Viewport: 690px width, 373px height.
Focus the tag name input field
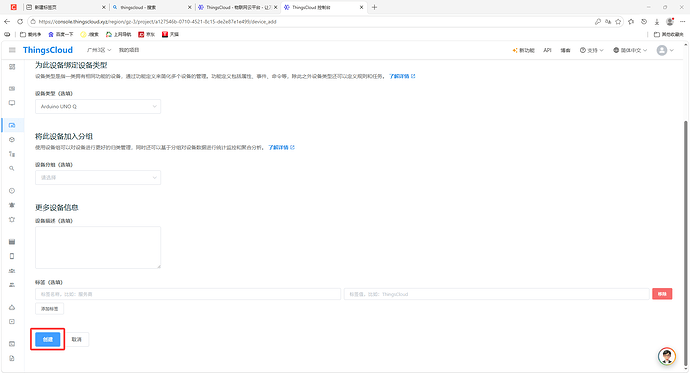pyautogui.click(x=188, y=294)
